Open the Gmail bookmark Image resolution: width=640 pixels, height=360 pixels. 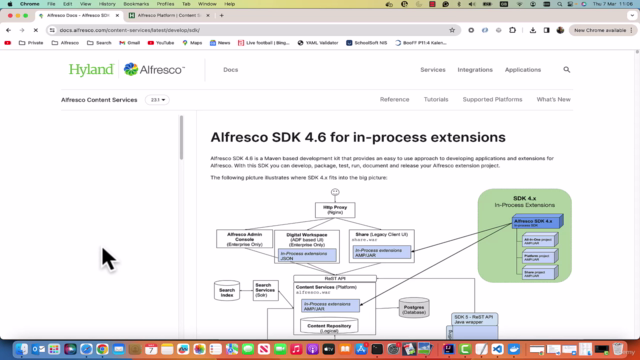click(x=129, y=42)
